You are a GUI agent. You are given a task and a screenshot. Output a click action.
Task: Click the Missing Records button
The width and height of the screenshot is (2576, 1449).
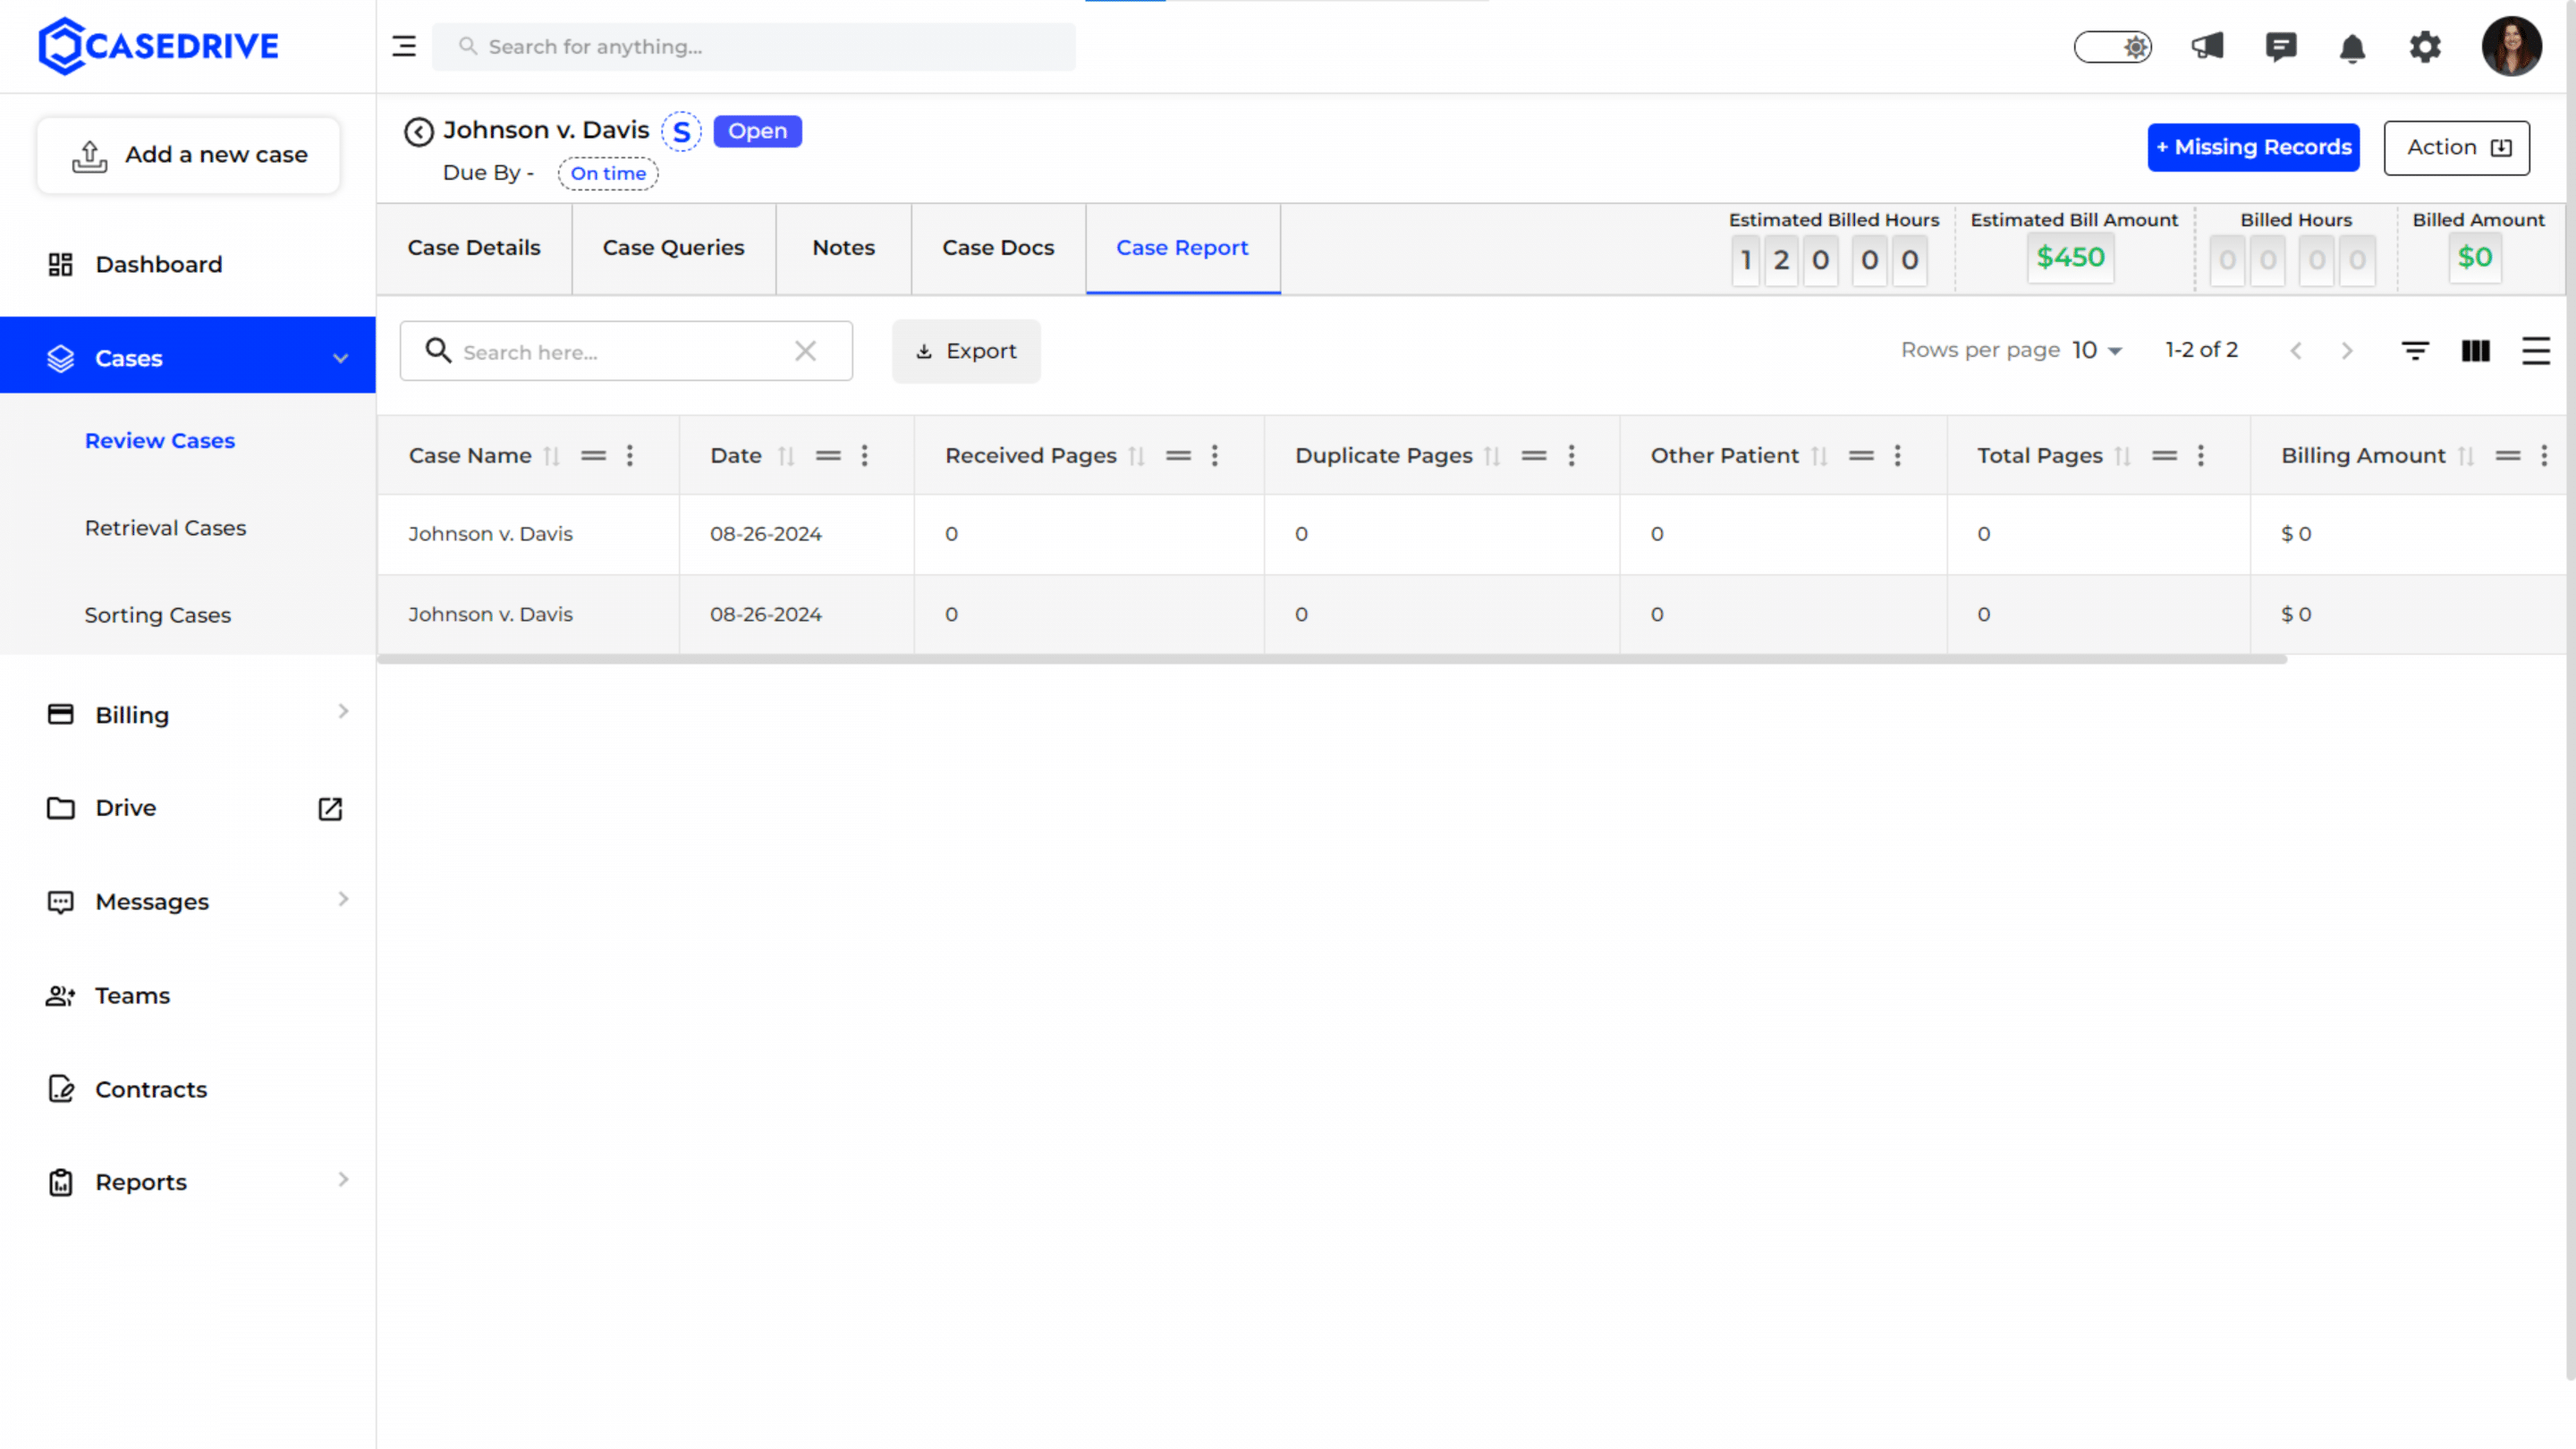click(2253, 147)
